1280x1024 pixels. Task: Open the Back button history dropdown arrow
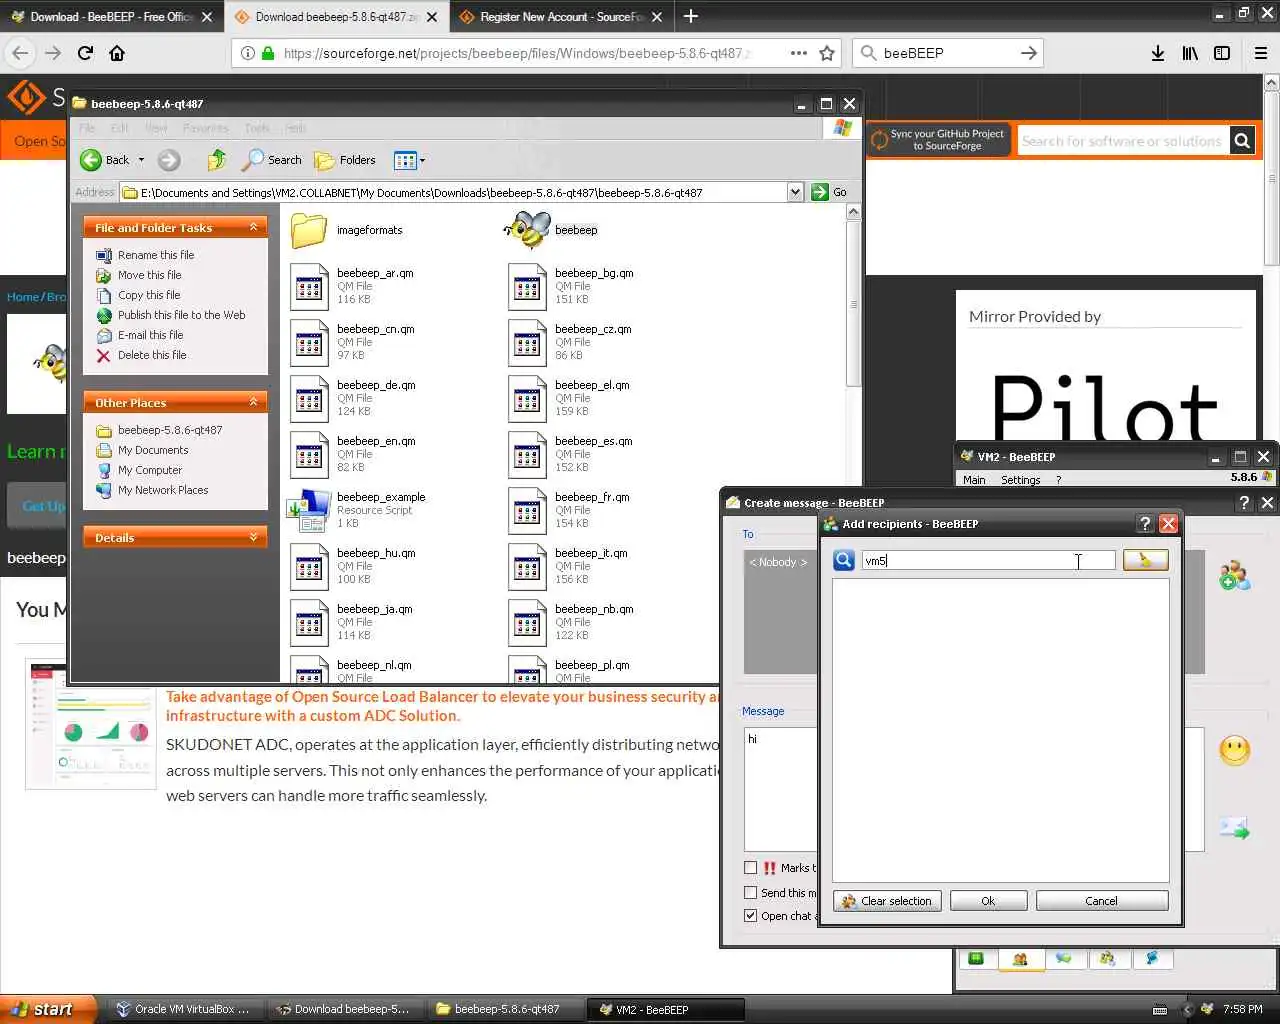pos(141,160)
